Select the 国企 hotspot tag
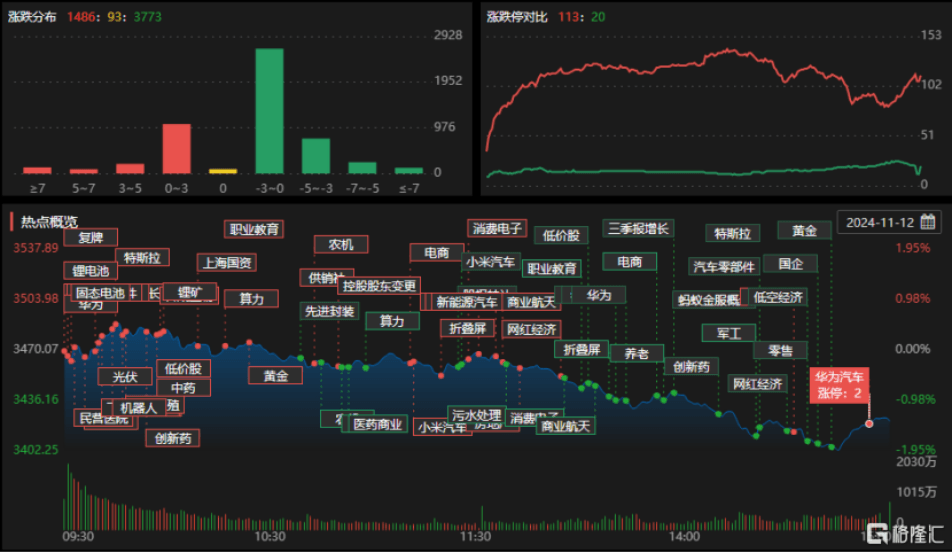Viewport: 952px width, 553px height. pos(790,263)
